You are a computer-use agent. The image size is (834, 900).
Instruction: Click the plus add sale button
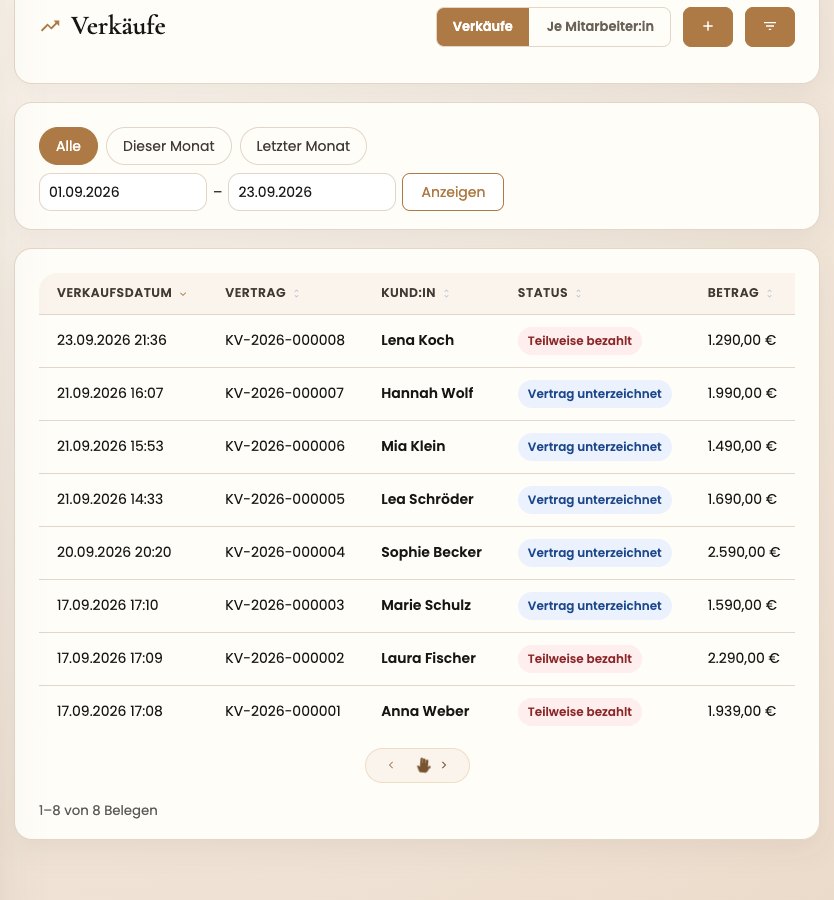[x=707, y=26]
